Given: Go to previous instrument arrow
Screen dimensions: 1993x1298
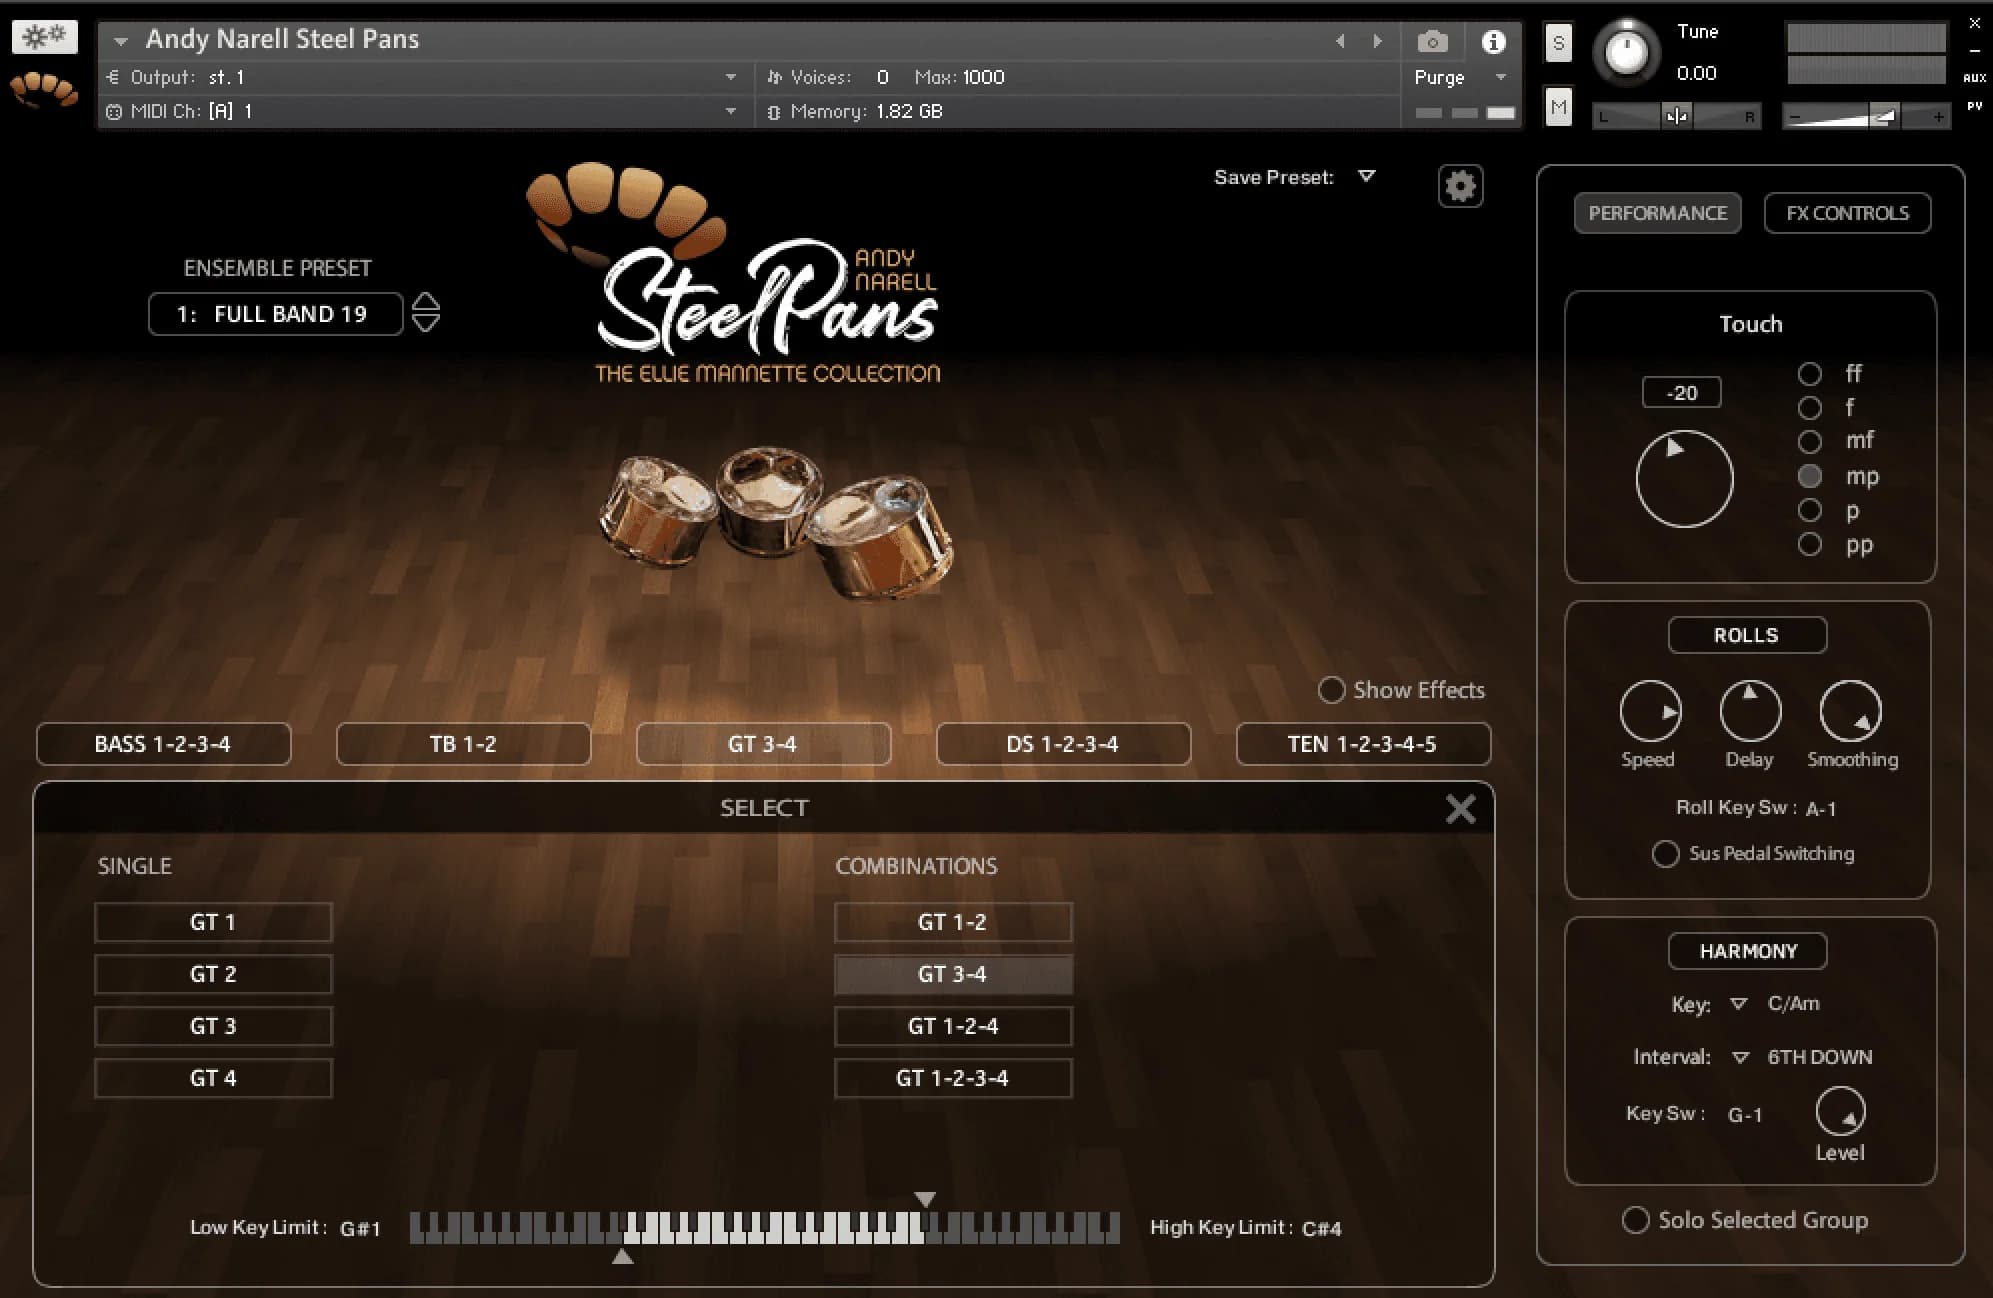Looking at the screenshot, I should click(x=1341, y=42).
